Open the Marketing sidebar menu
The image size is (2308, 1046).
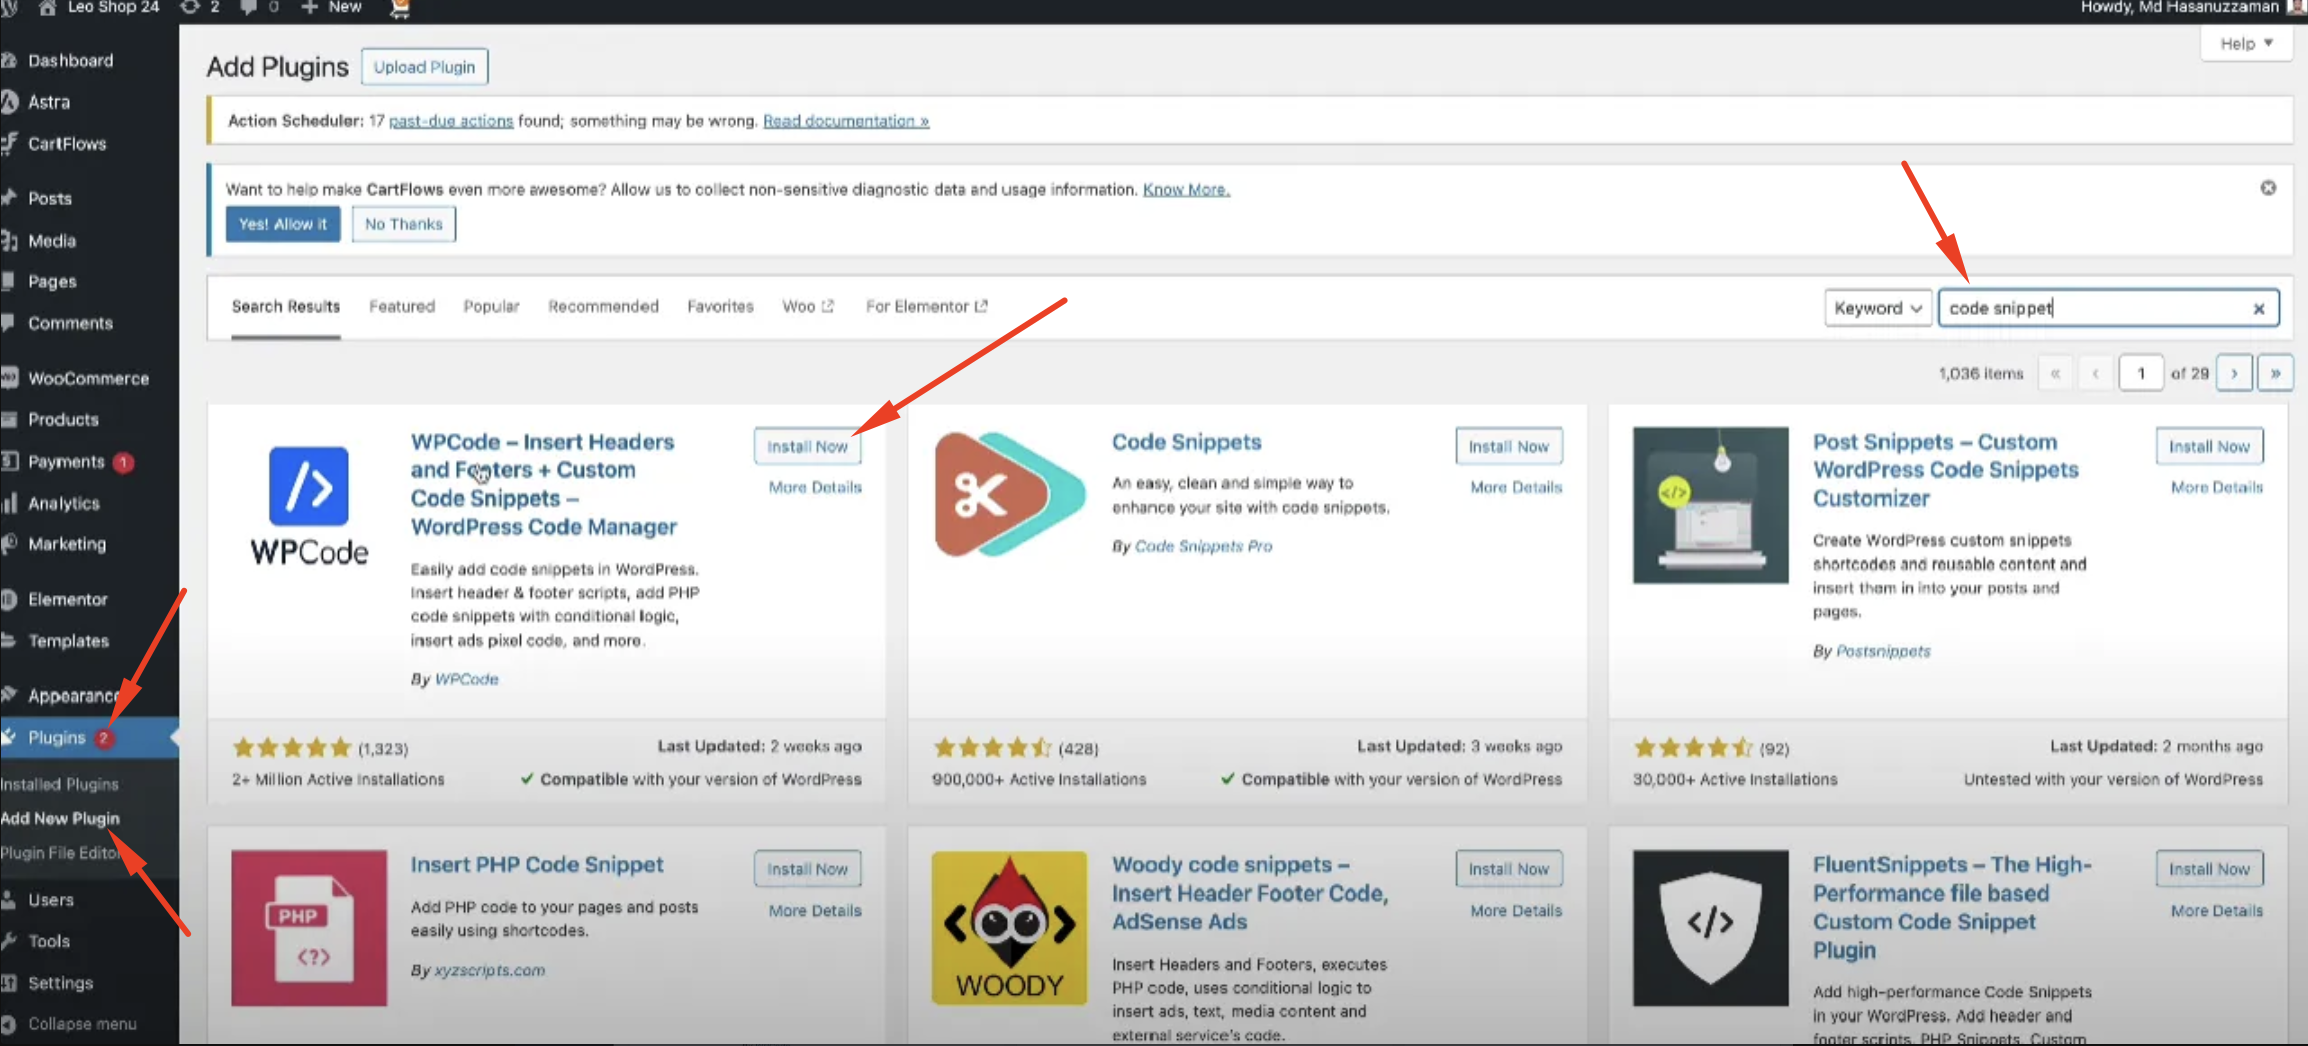point(67,544)
